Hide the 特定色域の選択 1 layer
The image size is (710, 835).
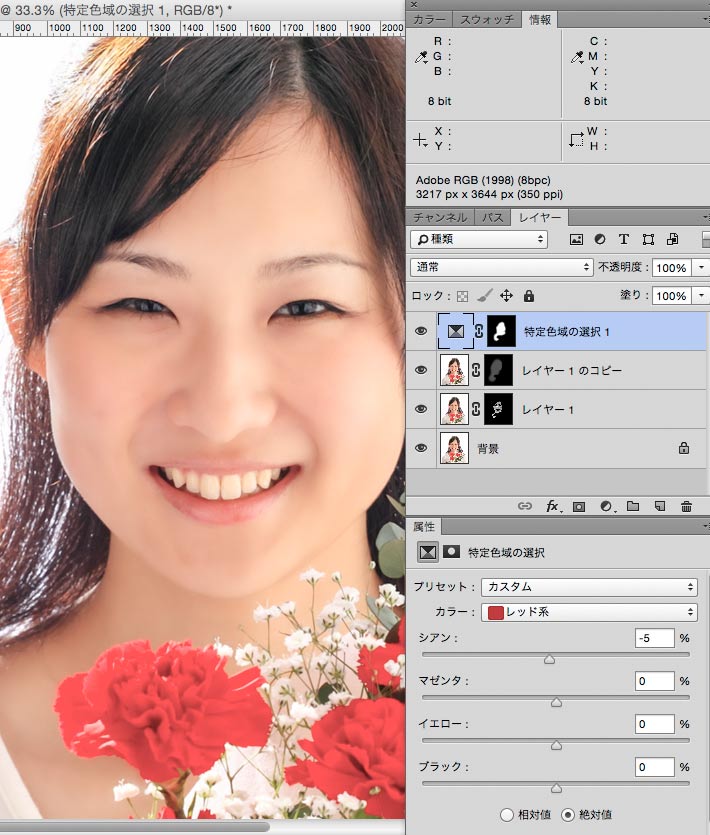pos(420,331)
